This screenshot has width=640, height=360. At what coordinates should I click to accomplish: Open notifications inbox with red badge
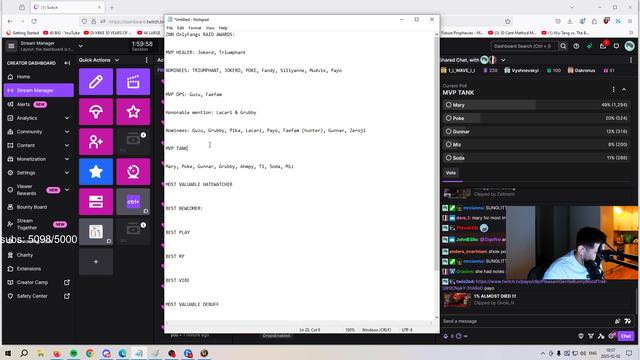[x=603, y=46]
